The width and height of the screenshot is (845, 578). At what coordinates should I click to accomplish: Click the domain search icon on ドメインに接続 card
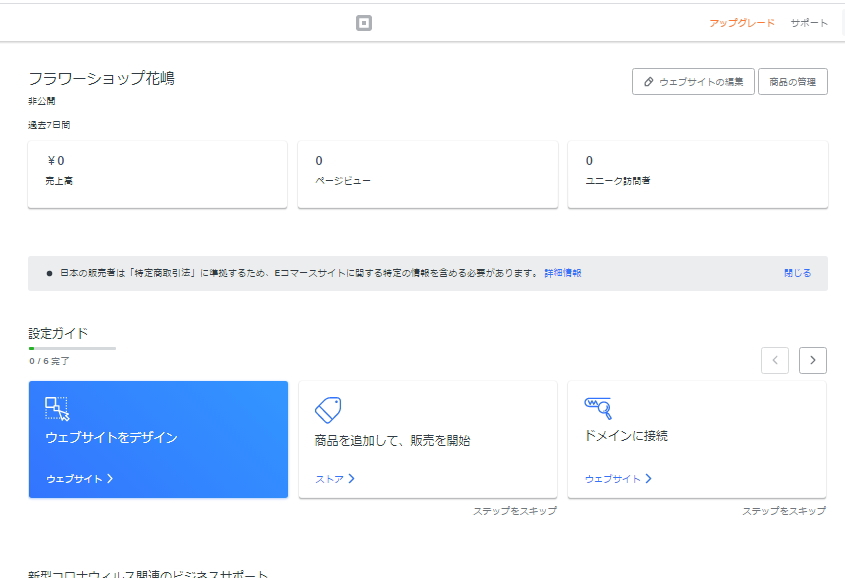pyautogui.click(x=598, y=406)
